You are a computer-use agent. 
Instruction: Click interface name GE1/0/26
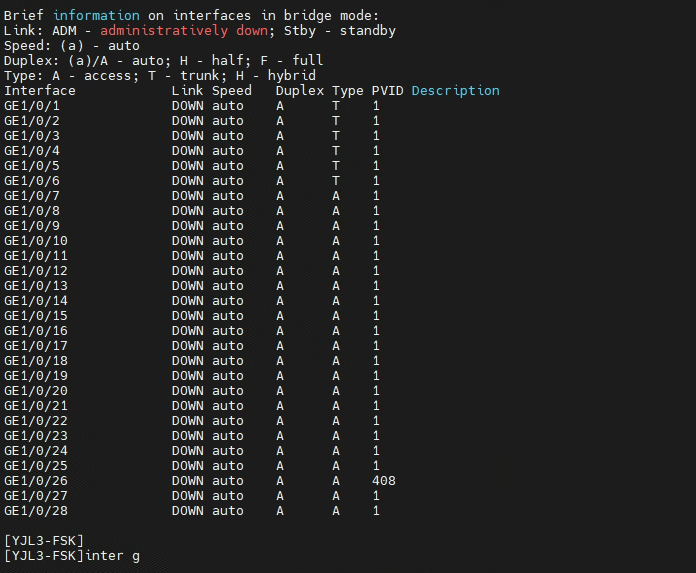(x=36, y=480)
